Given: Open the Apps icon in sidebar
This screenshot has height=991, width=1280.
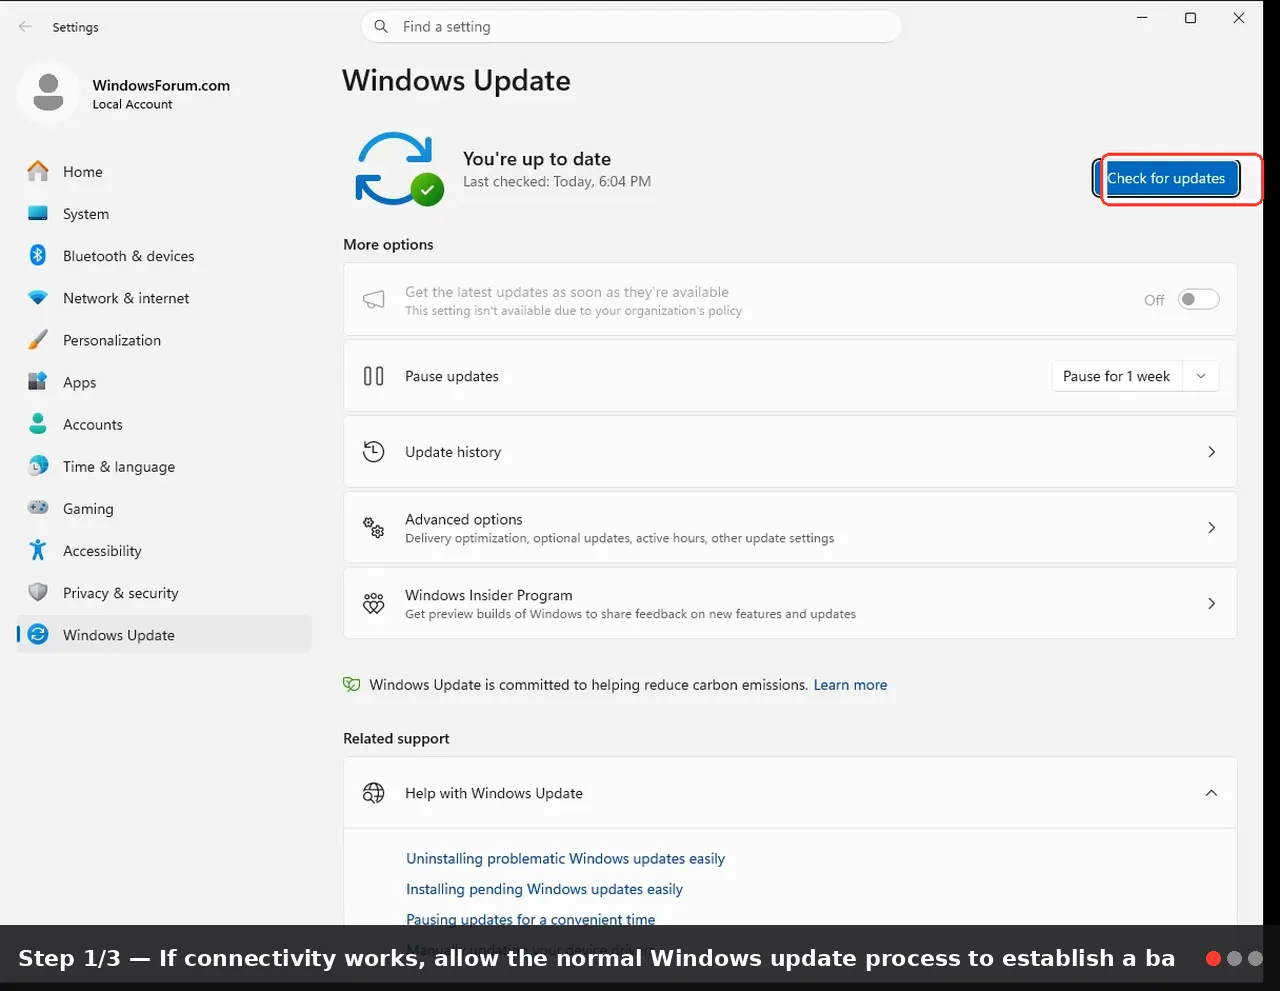Looking at the screenshot, I should click(38, 382).
